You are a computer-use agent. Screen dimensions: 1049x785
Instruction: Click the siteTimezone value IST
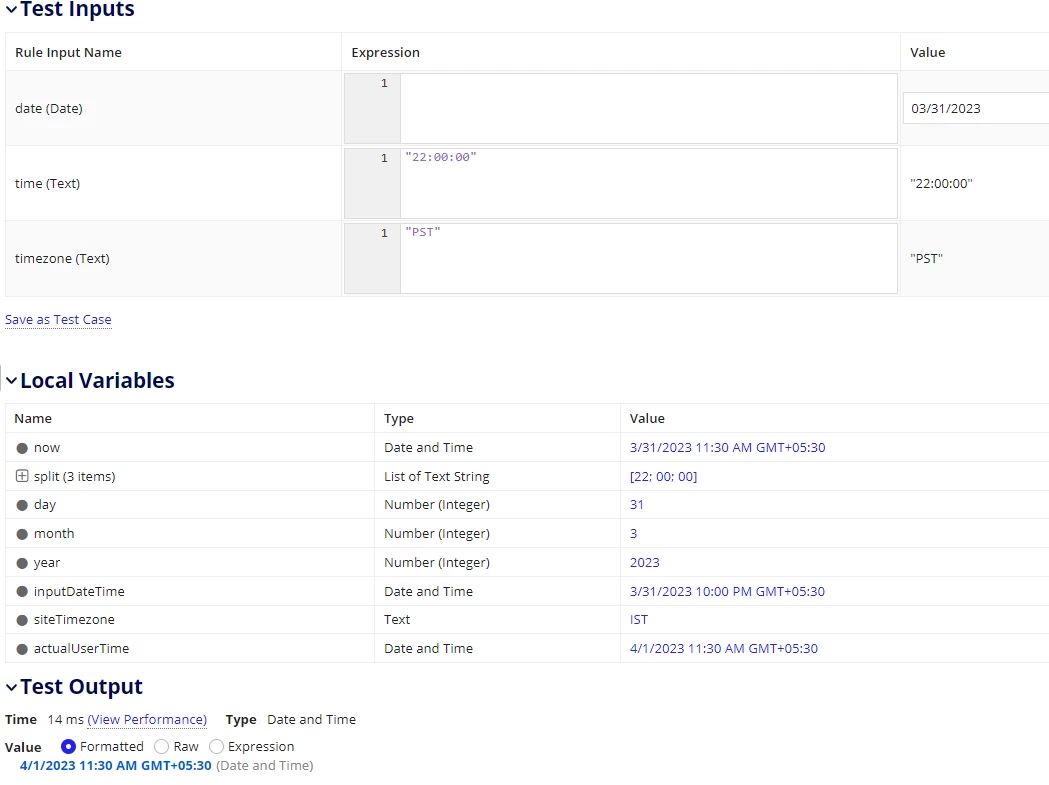coord(639,620)
